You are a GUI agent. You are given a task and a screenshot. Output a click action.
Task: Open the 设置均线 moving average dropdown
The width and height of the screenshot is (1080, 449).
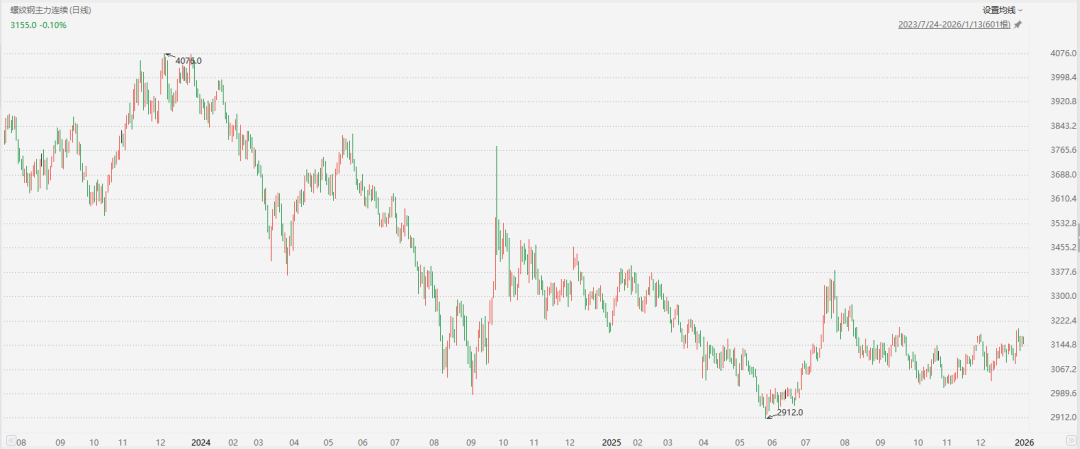(x=1003, y=9)
